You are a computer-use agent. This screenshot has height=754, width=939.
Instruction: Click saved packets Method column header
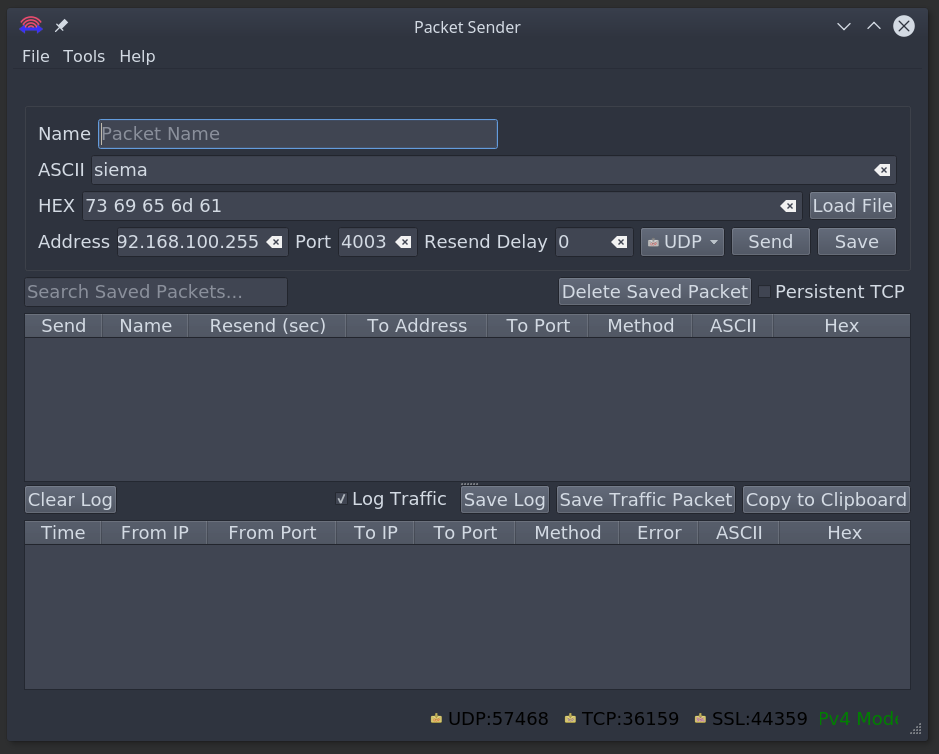coord(640,326)
